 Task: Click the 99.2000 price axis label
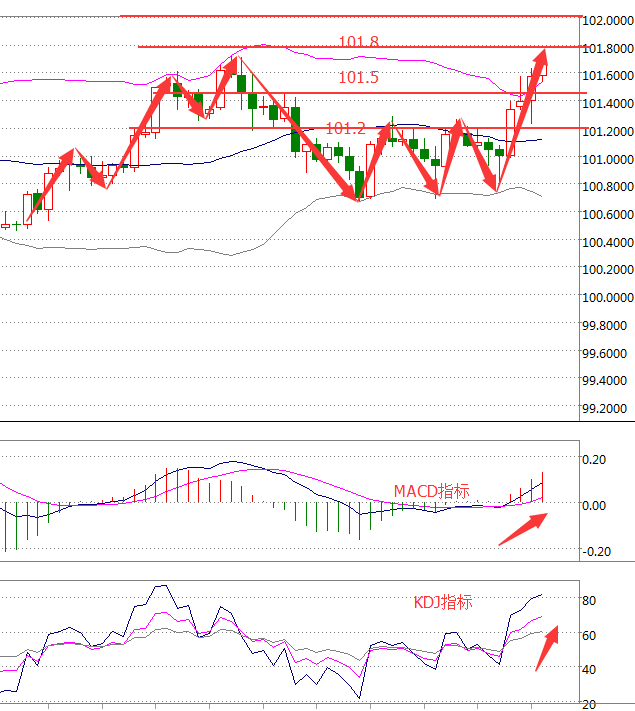(x=604, y=409)
